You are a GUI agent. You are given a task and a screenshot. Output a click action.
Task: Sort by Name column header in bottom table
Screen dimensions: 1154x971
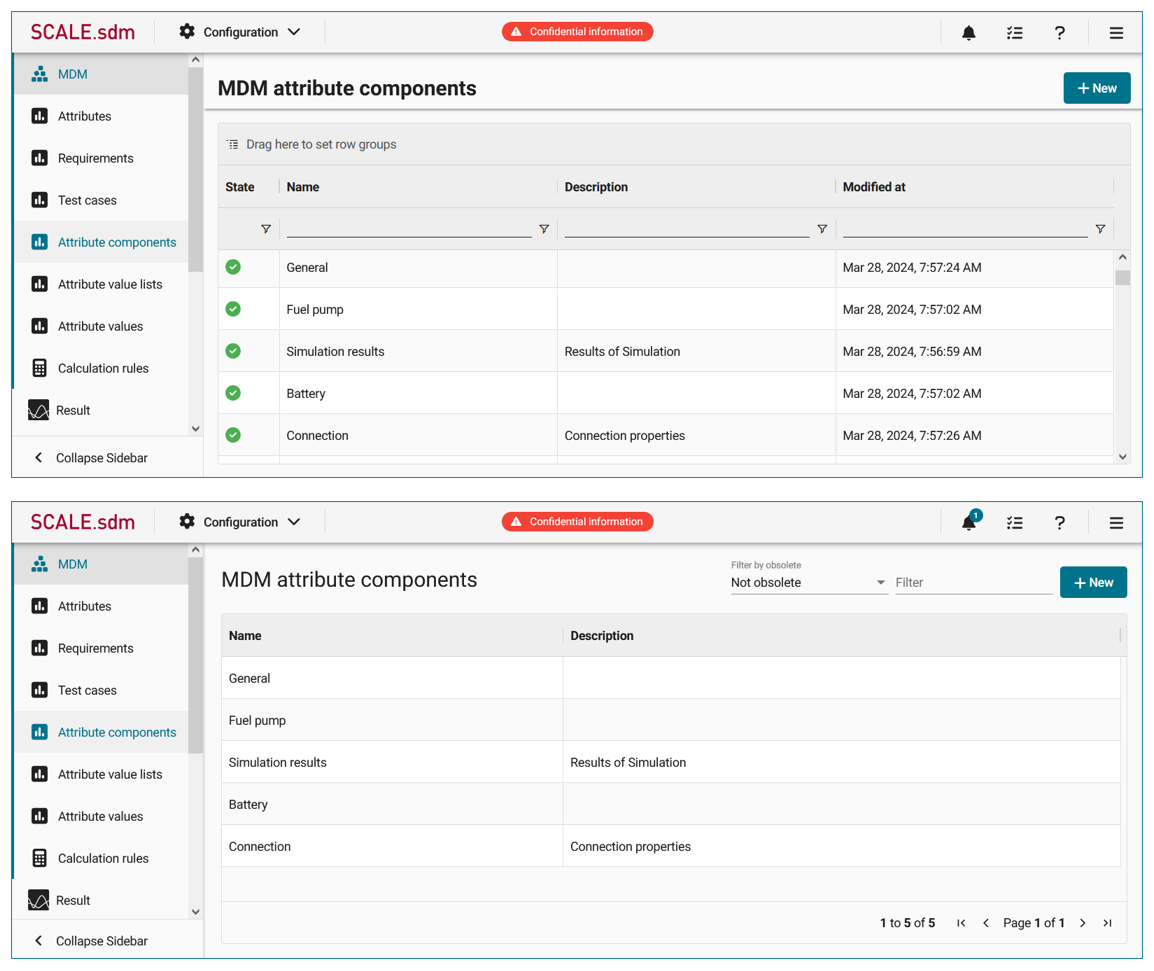[x=245, y=635]
